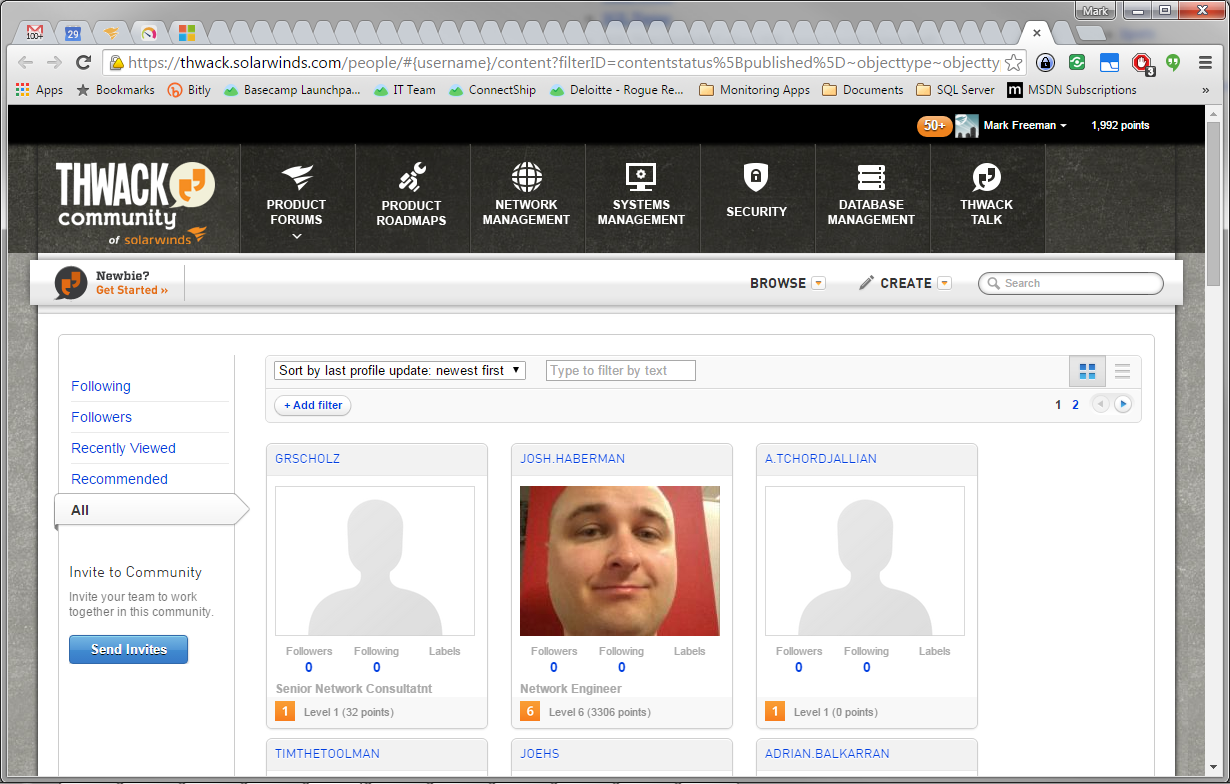Switch to thumbnail grid view
This screenshot has width=1230, height=784.
(x=1087, y=371)
